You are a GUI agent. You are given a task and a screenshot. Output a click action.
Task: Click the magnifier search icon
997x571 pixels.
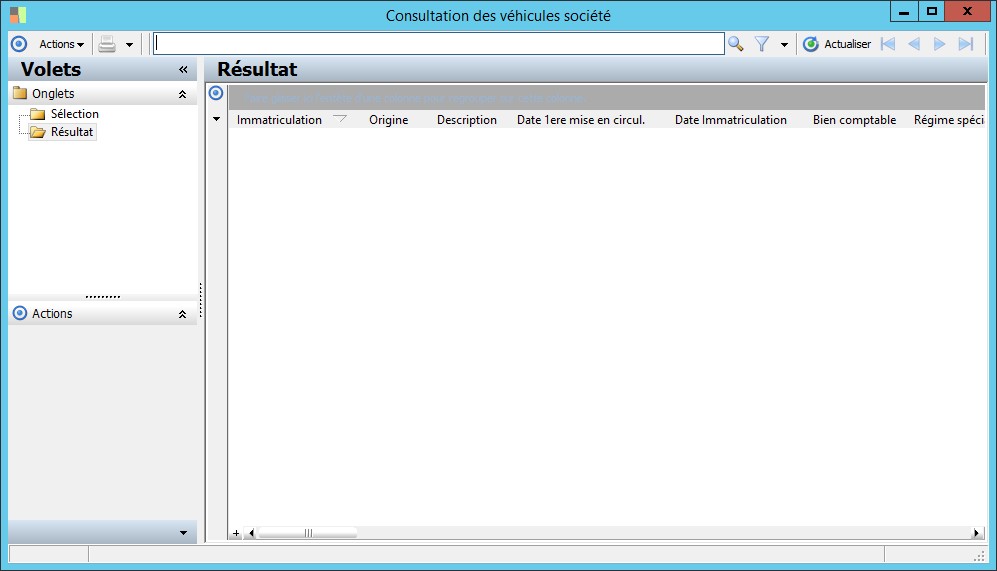click(x=736, y=44)
